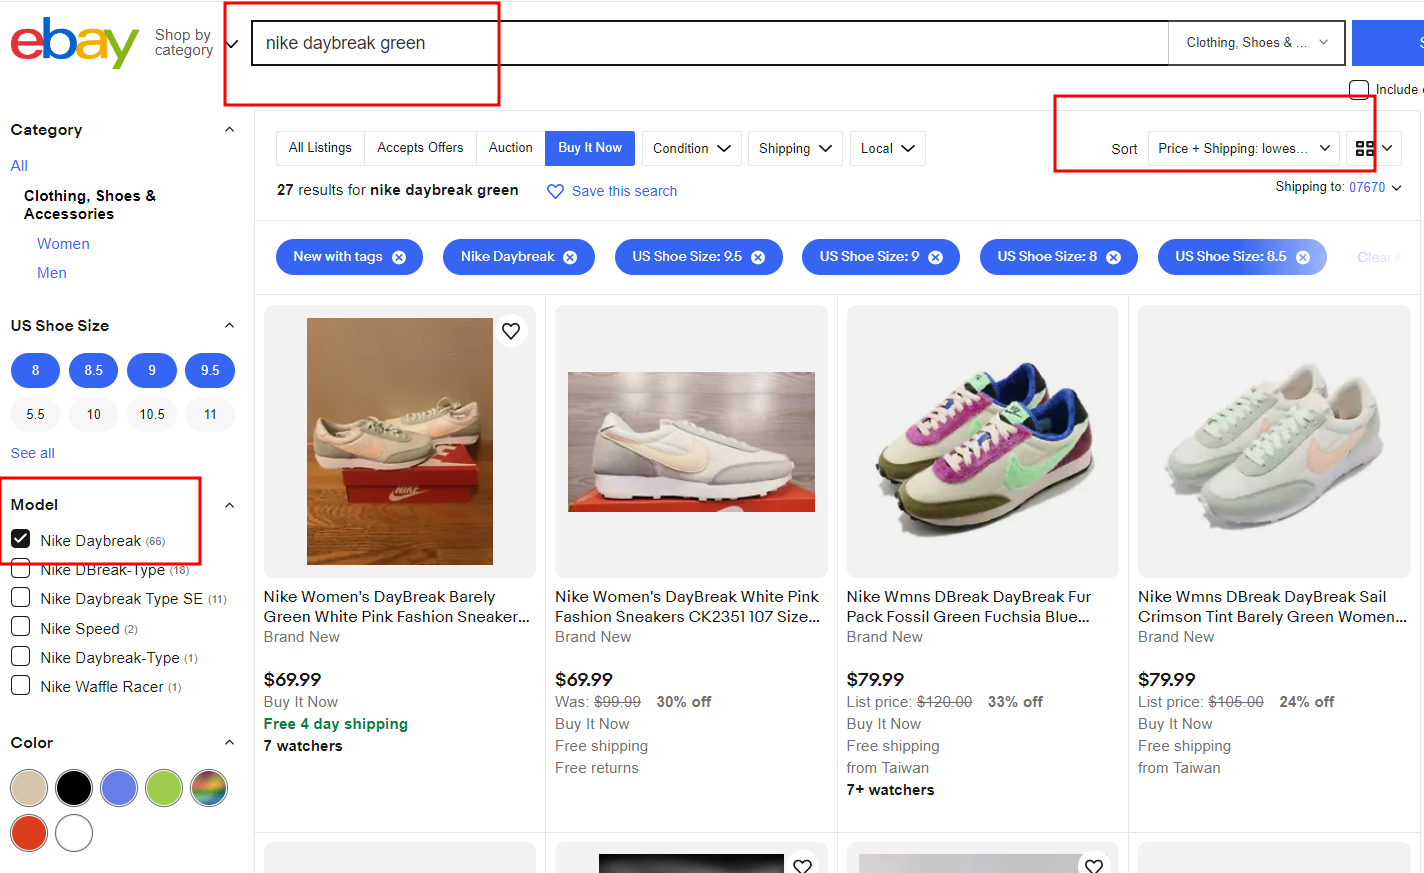Viewport: 1424px width, 873px height.
Task: Select shoe size 10
Action: (93, 414)
